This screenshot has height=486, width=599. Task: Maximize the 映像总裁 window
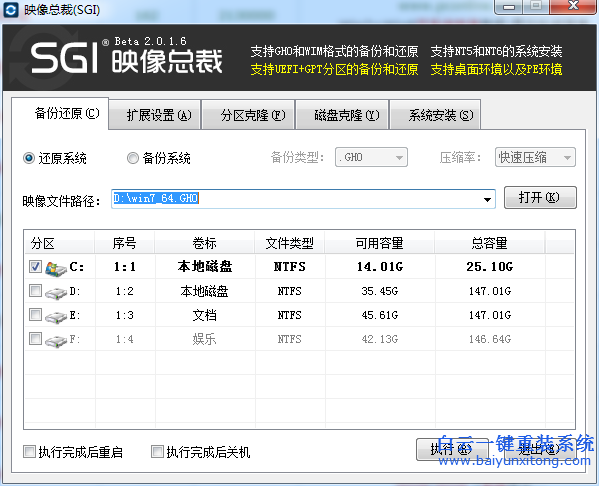(536, 6)
